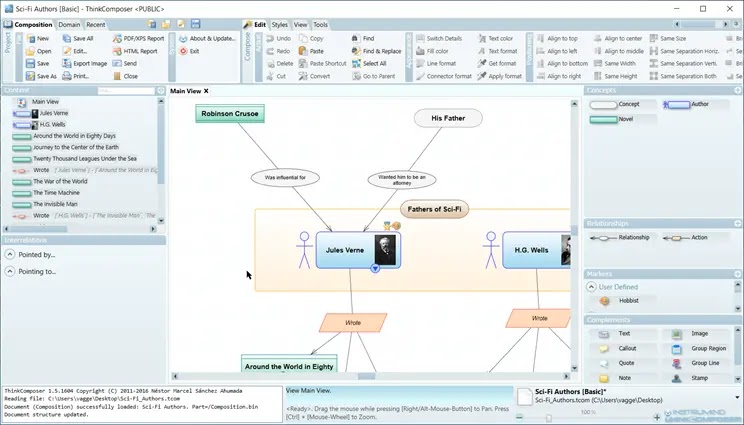The width and height of the screenshot is (744, 425).
Task: Expand the Concepts panel plus button
Action: (737, 90)
